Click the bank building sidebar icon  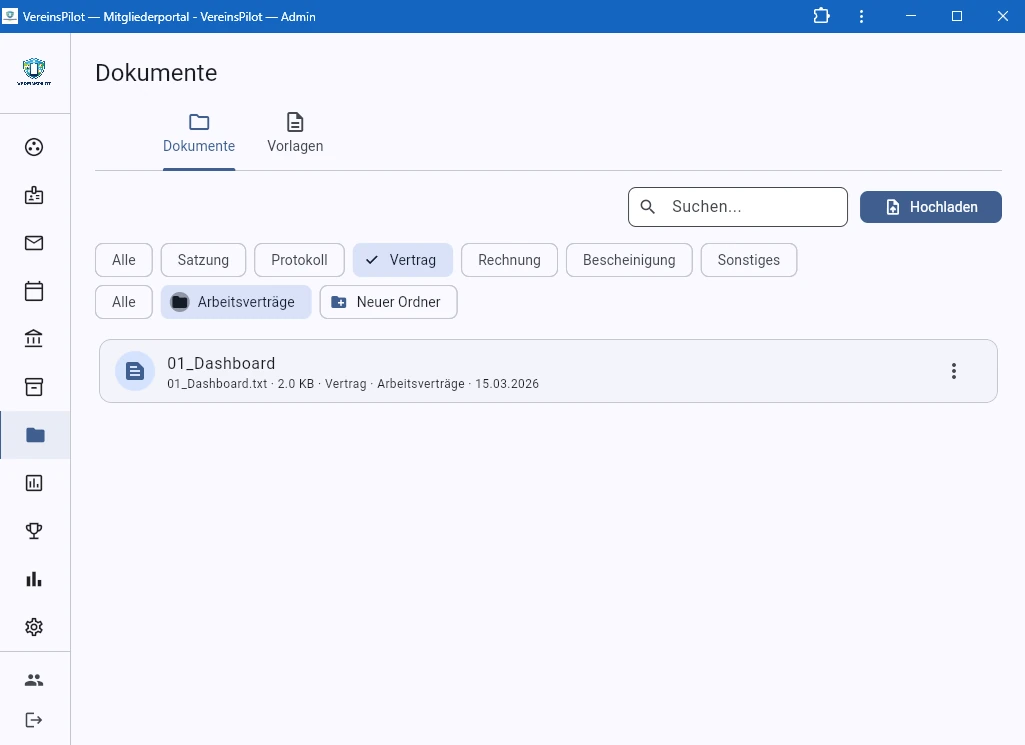pyautogui.click(x=34, y=339)
